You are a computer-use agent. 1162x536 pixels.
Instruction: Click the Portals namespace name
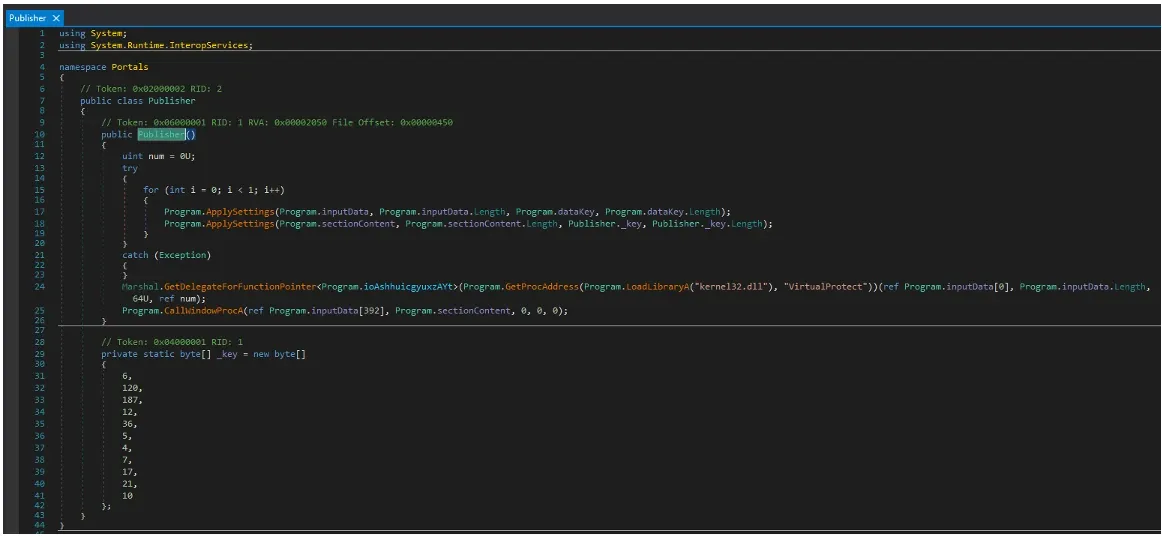[x=130, y=67]
